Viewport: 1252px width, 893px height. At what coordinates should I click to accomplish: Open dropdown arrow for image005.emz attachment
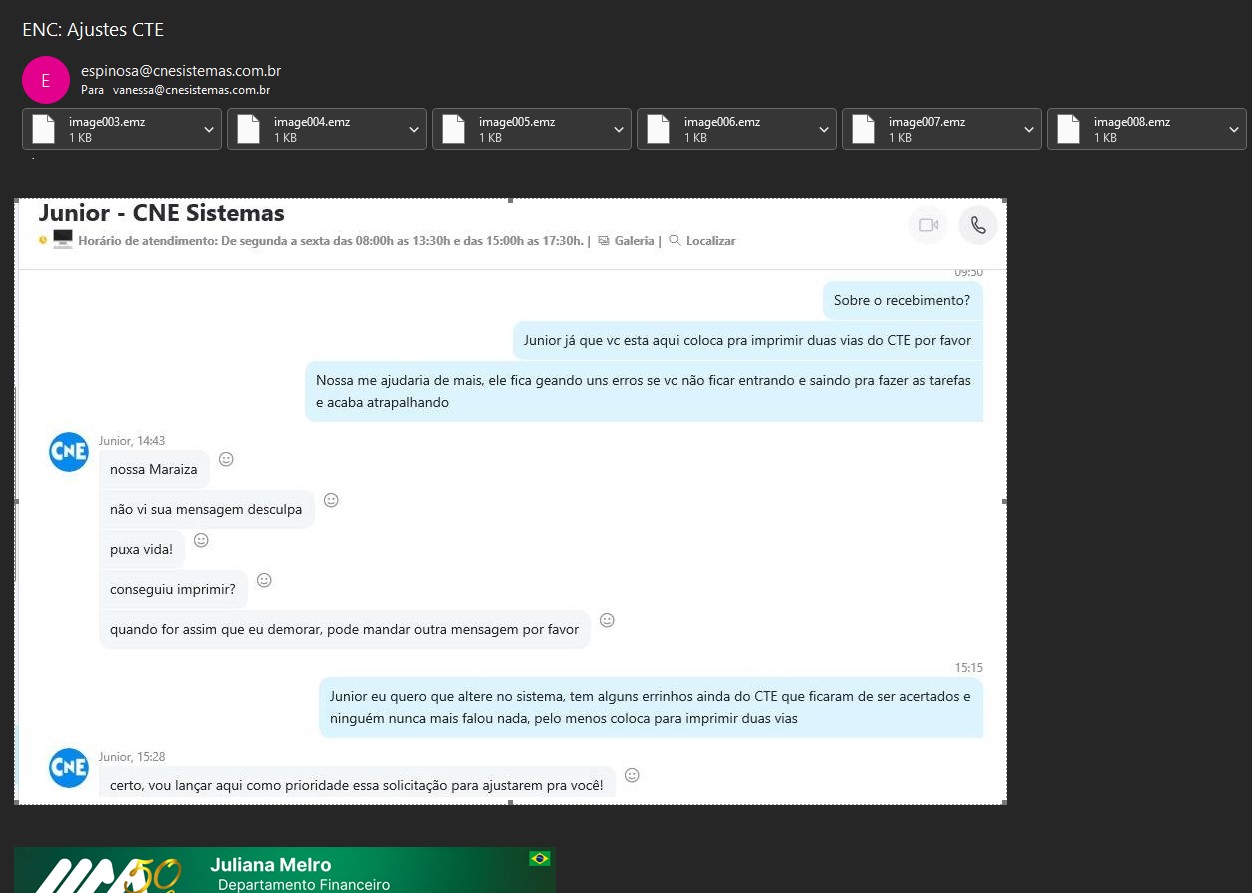point(618,129)
